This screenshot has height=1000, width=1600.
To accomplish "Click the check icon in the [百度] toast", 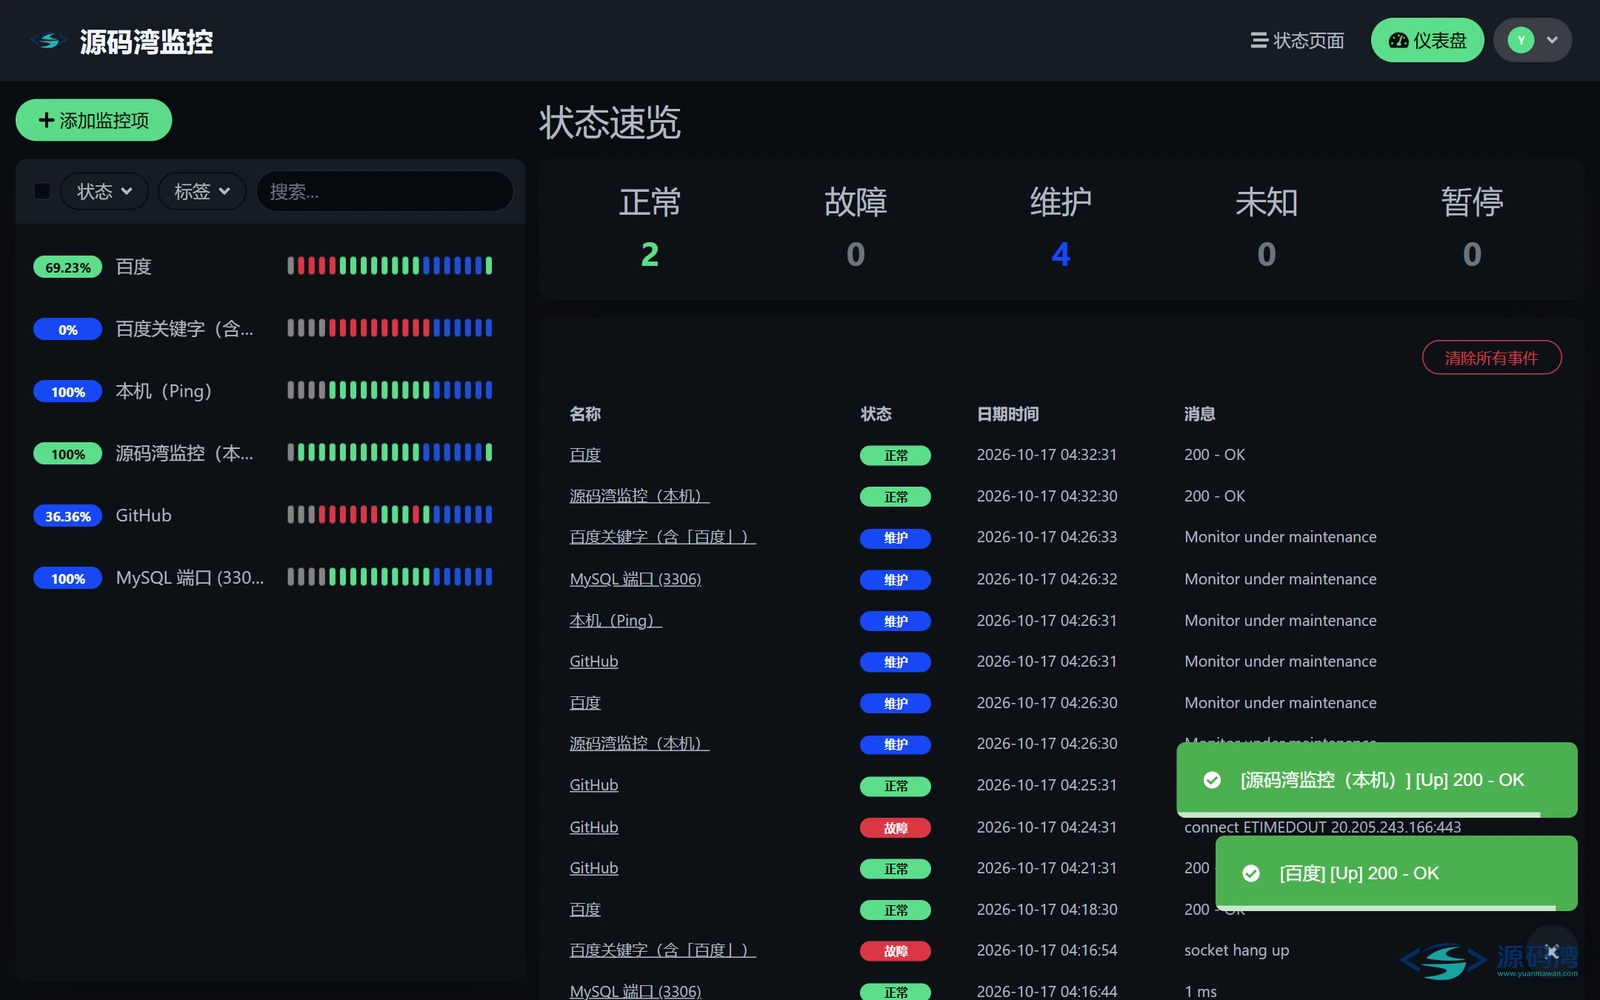I will pyautogui.click(x=1251, y=873).
